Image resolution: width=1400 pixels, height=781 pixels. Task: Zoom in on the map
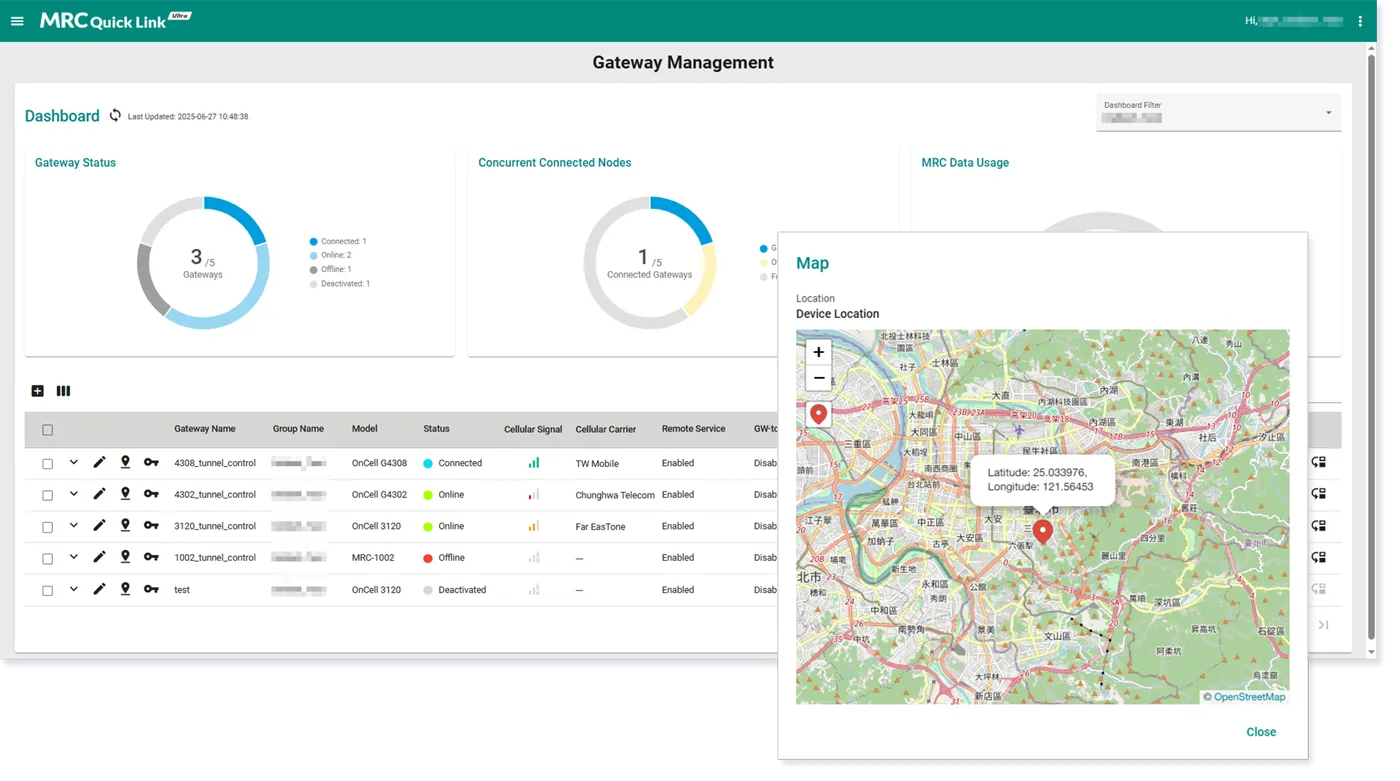pyautogui.click(x=819, y=352)
